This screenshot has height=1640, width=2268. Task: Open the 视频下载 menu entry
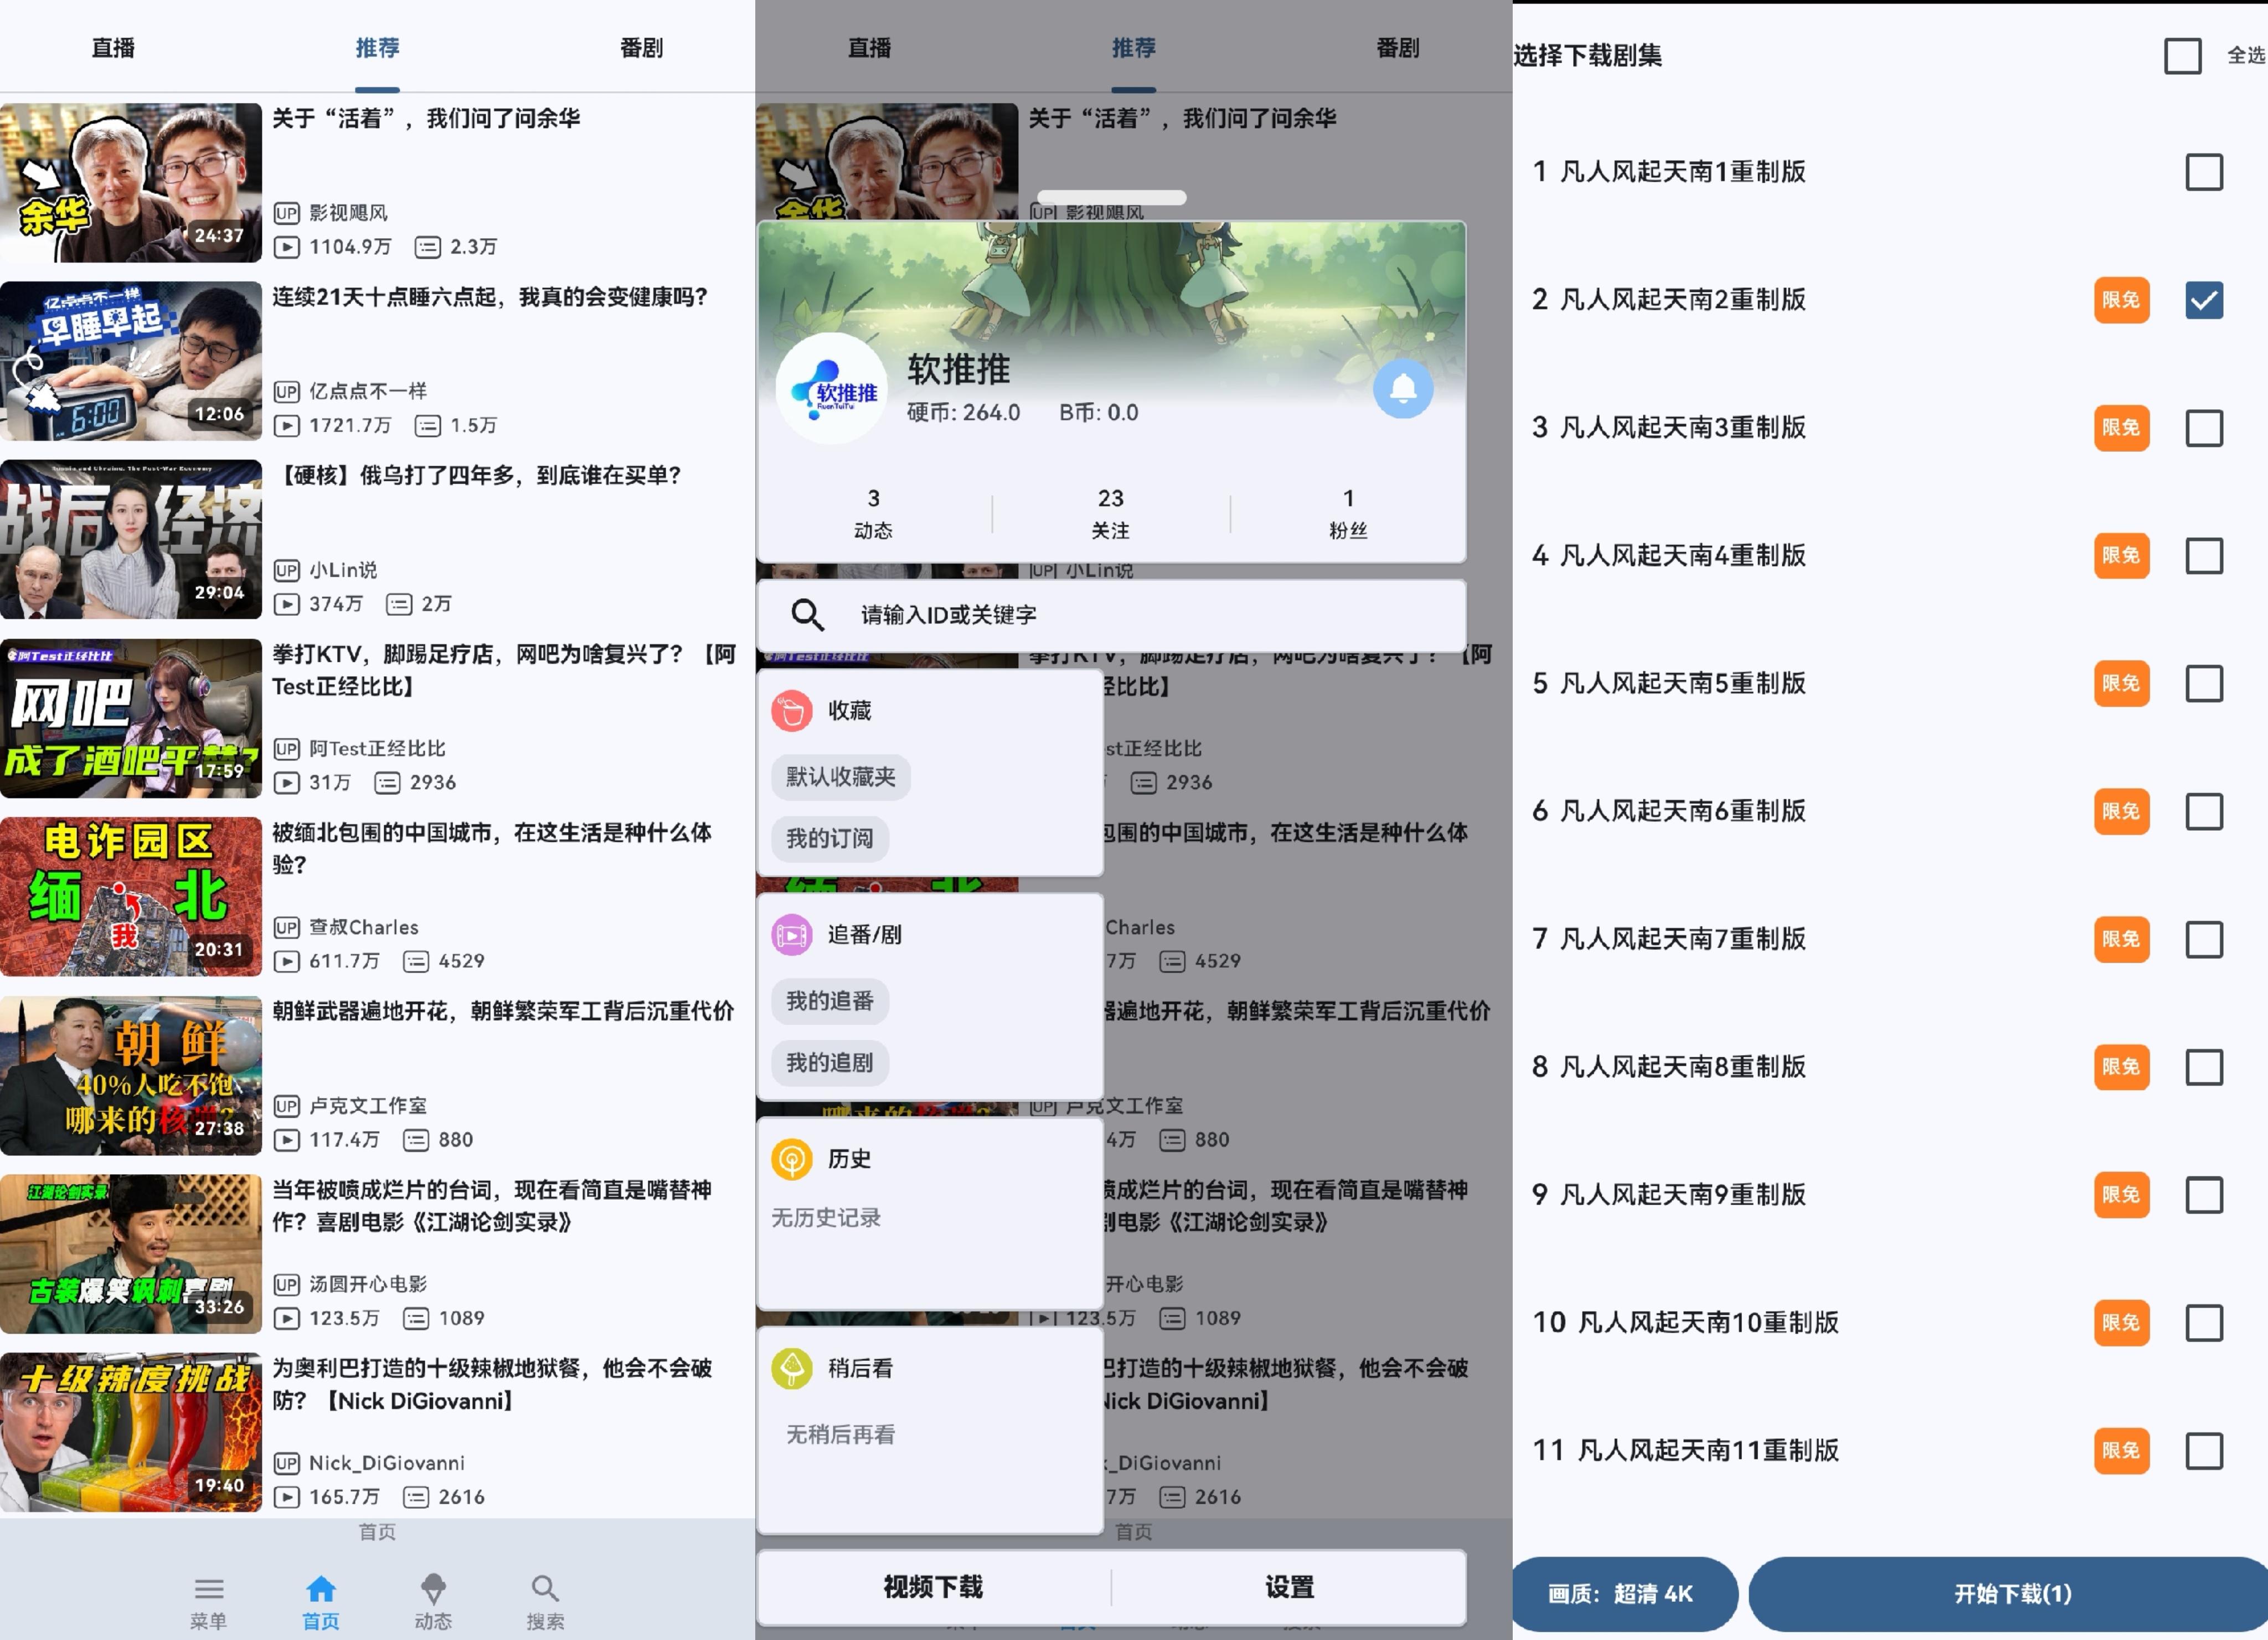point(933,1588)
